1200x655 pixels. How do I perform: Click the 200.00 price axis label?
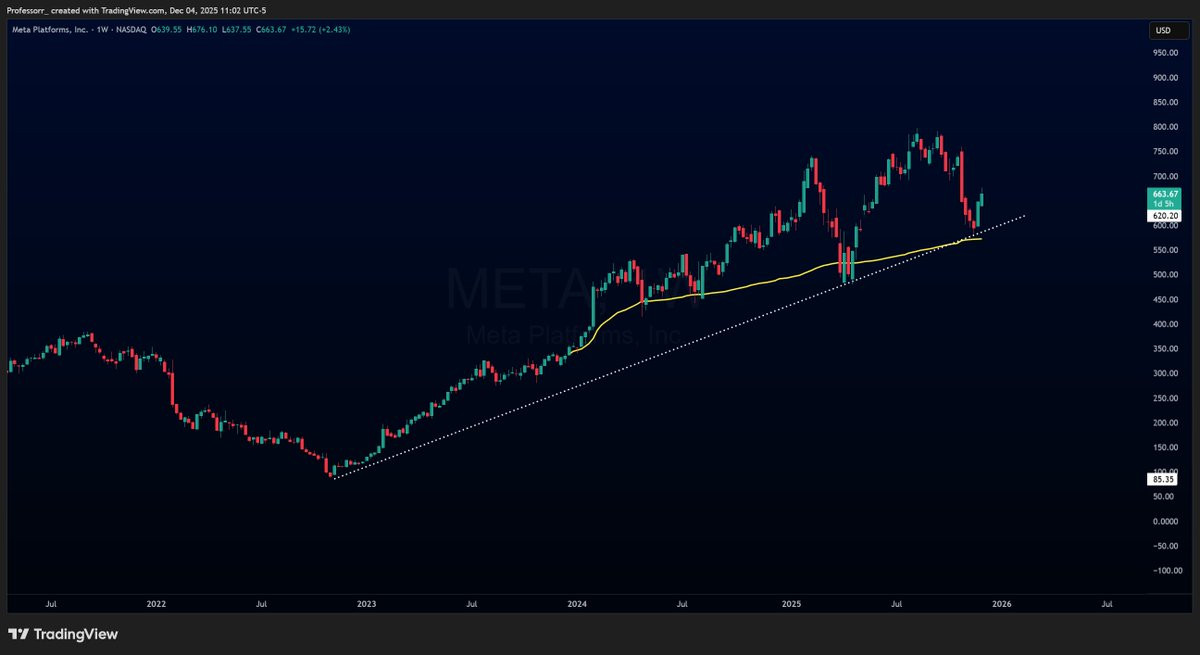pos(1165,423)
